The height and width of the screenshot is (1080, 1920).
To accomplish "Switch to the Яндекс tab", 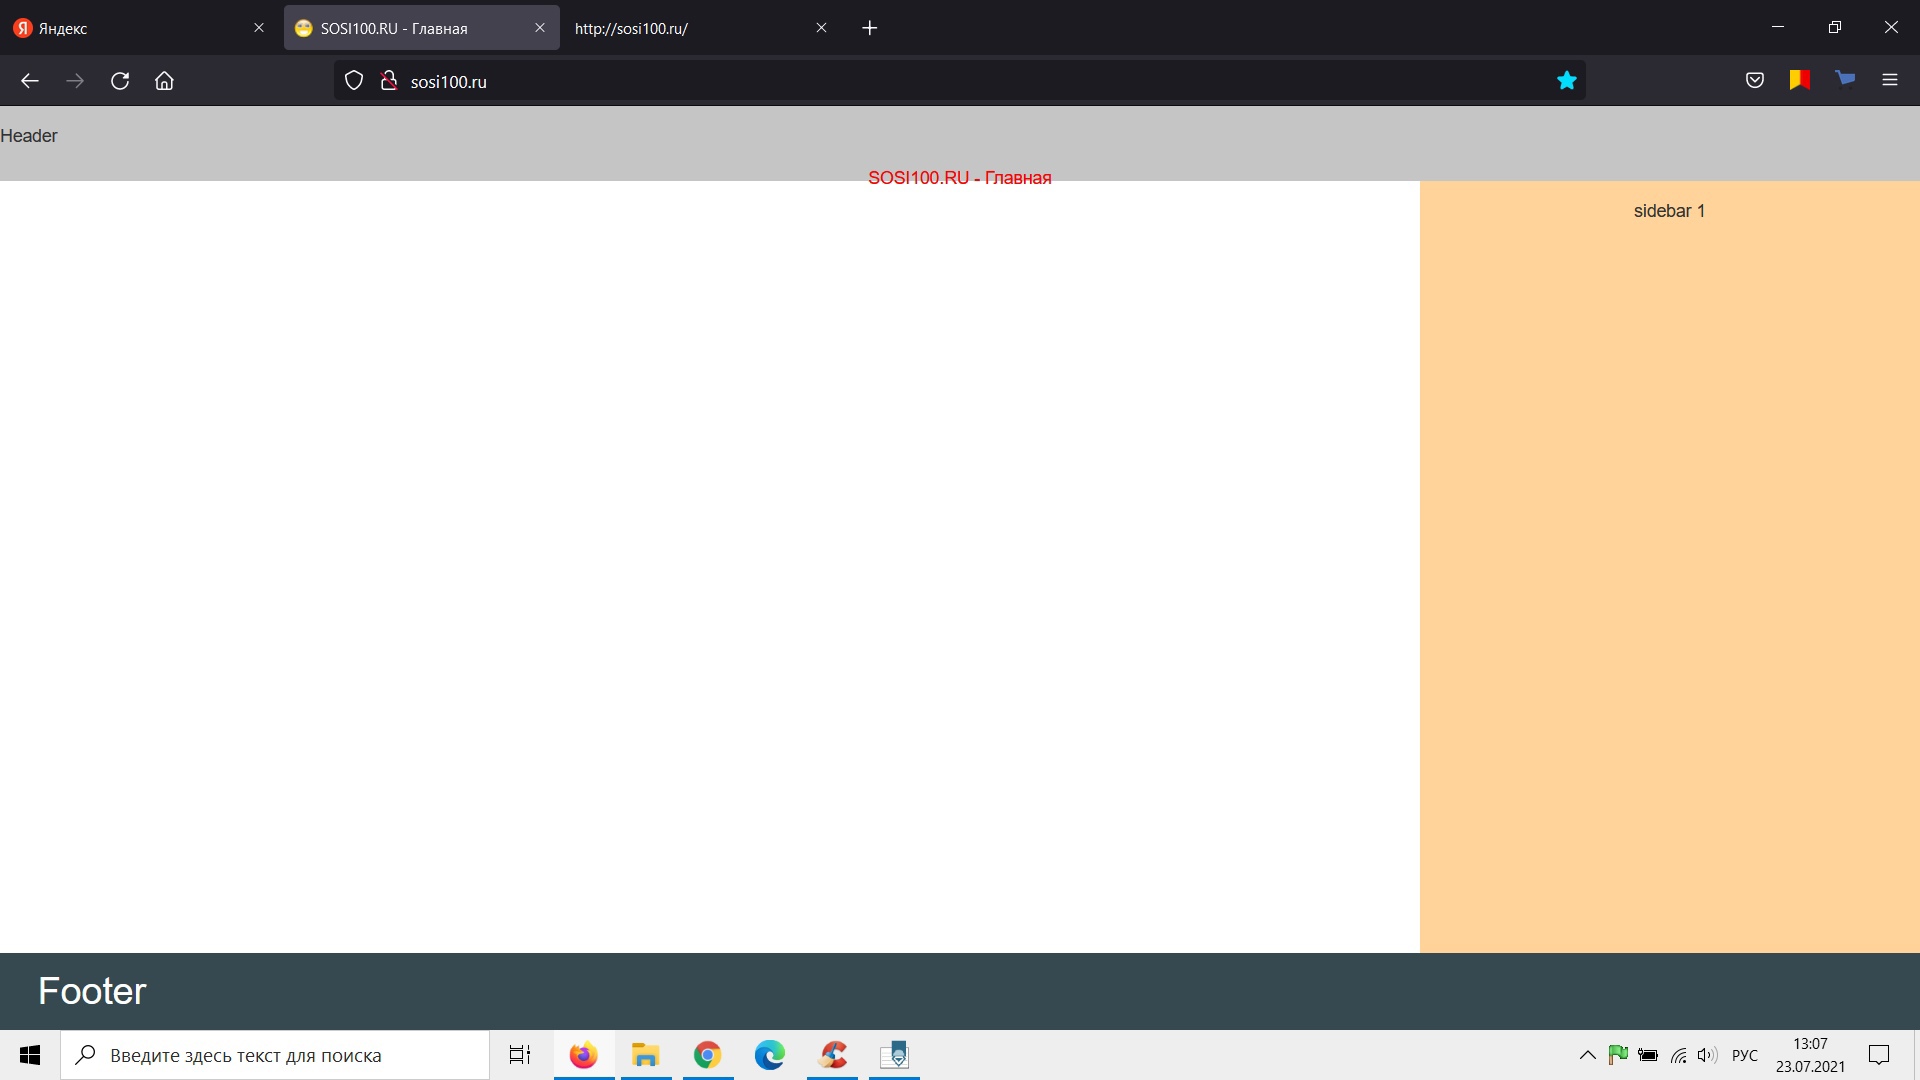I will point(130,28).
